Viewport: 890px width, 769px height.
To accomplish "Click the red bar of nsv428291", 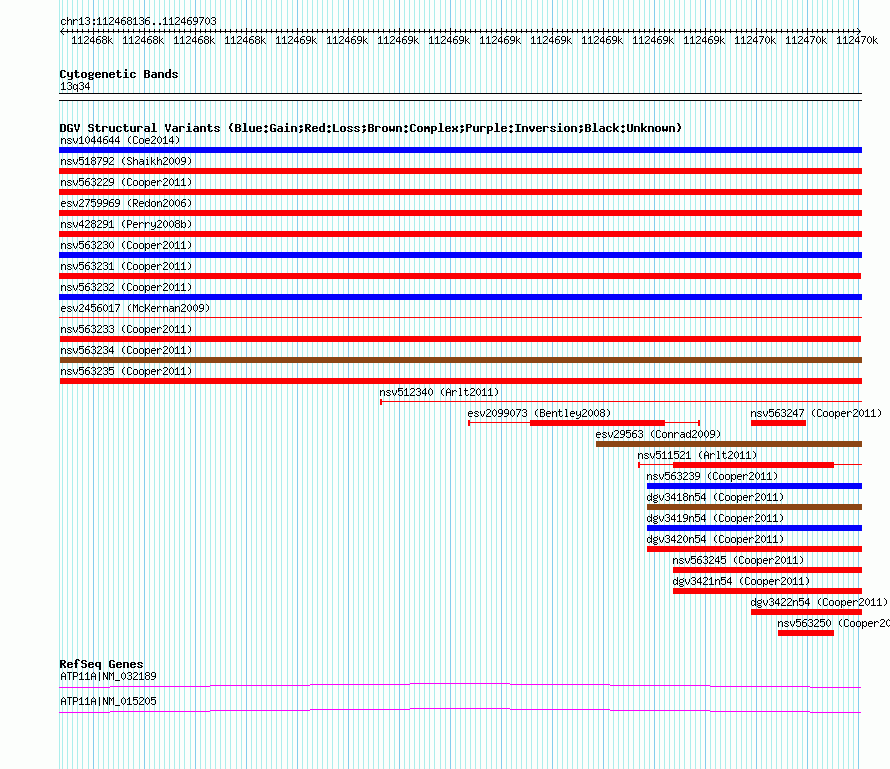I will pos(460,234).
